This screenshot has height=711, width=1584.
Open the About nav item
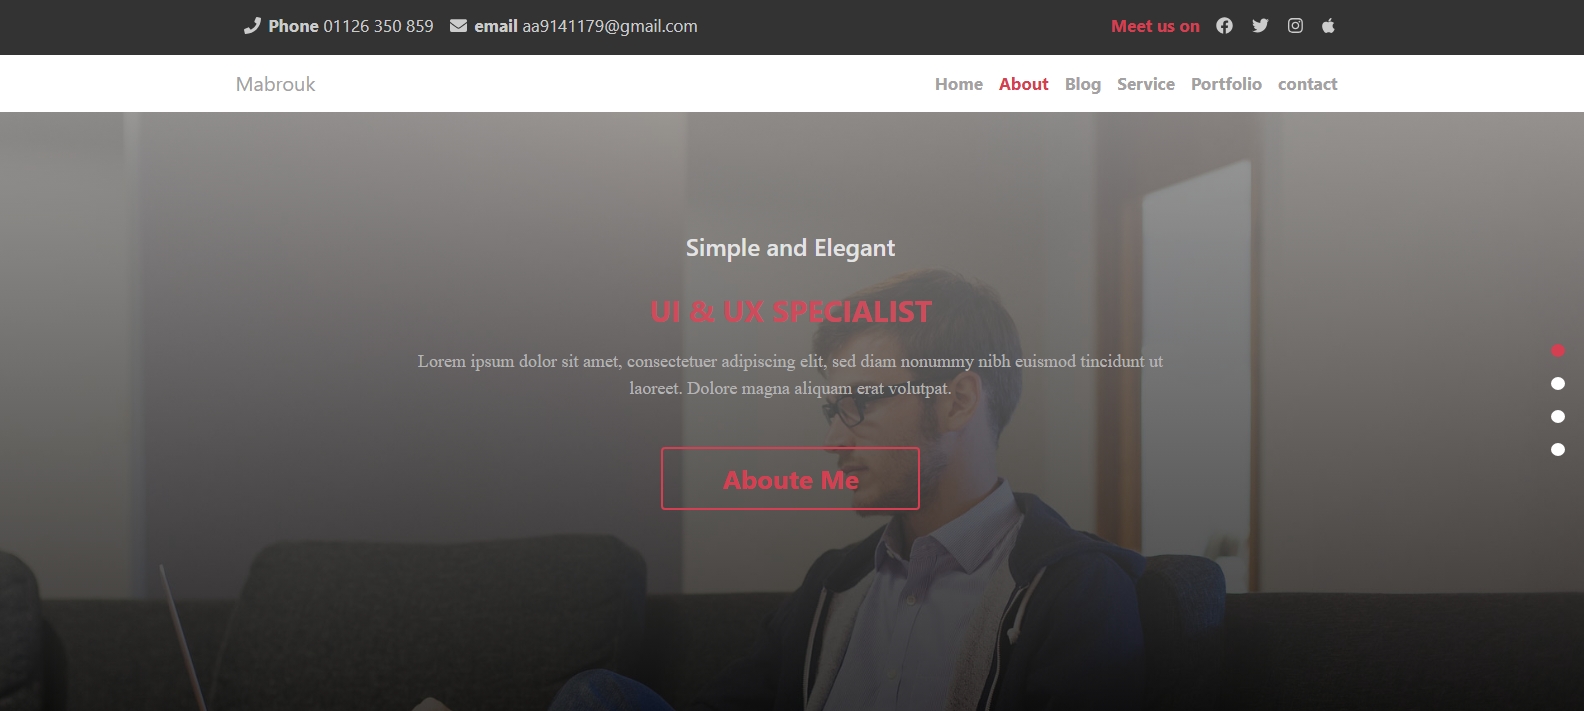[1024, 84]
